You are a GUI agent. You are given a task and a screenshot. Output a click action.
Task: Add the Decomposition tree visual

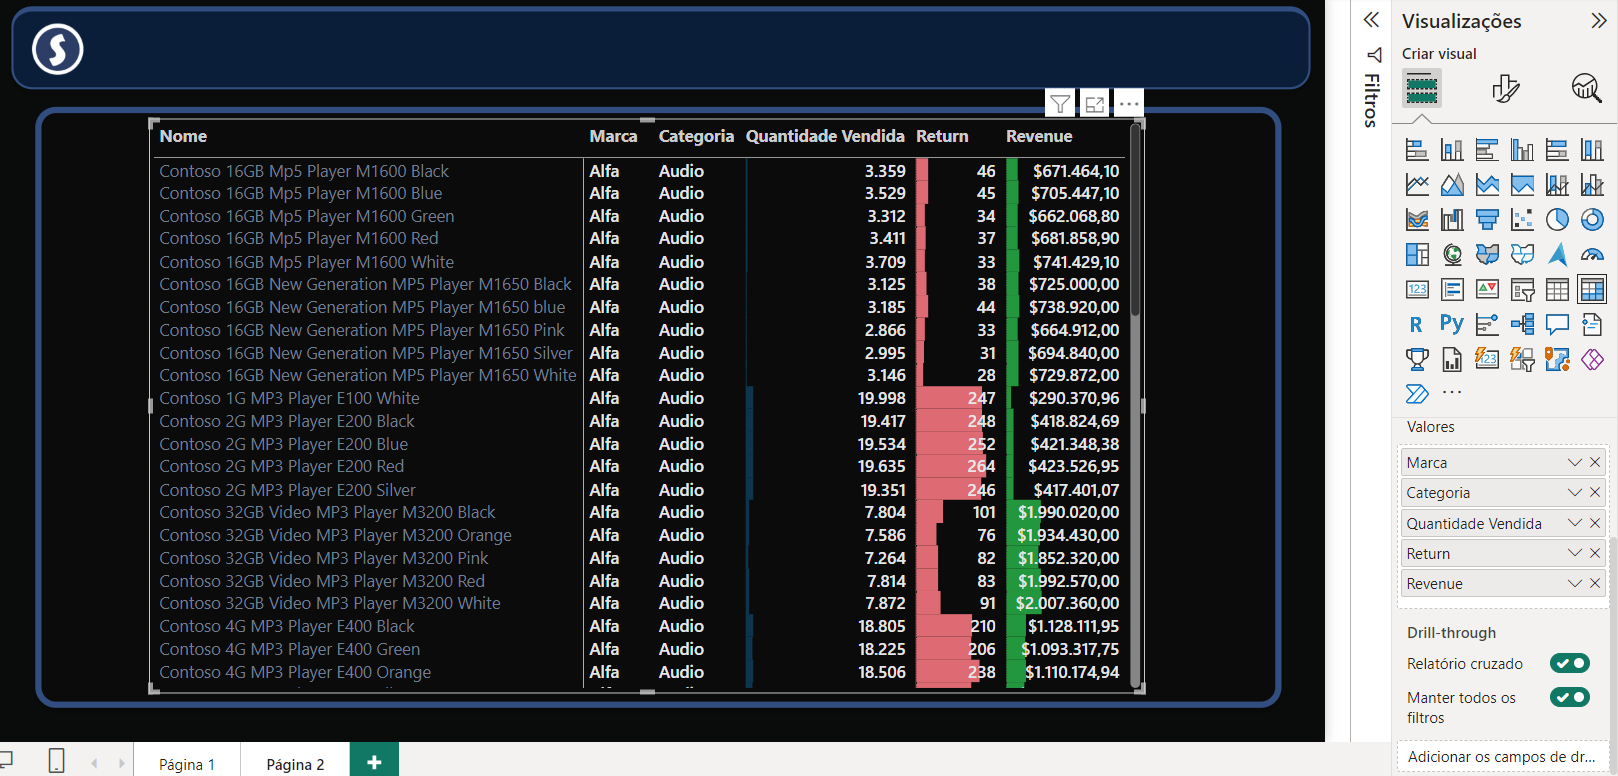(1522, 325)
